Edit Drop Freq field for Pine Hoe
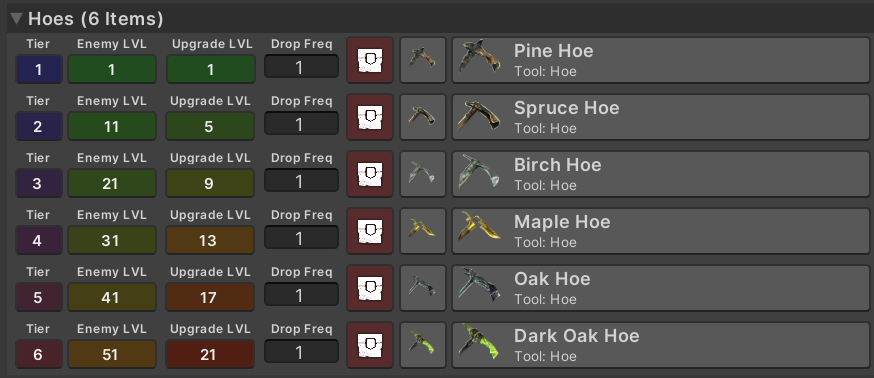The height and width of the screenshot is (378, 874). [x=301, y=67]
